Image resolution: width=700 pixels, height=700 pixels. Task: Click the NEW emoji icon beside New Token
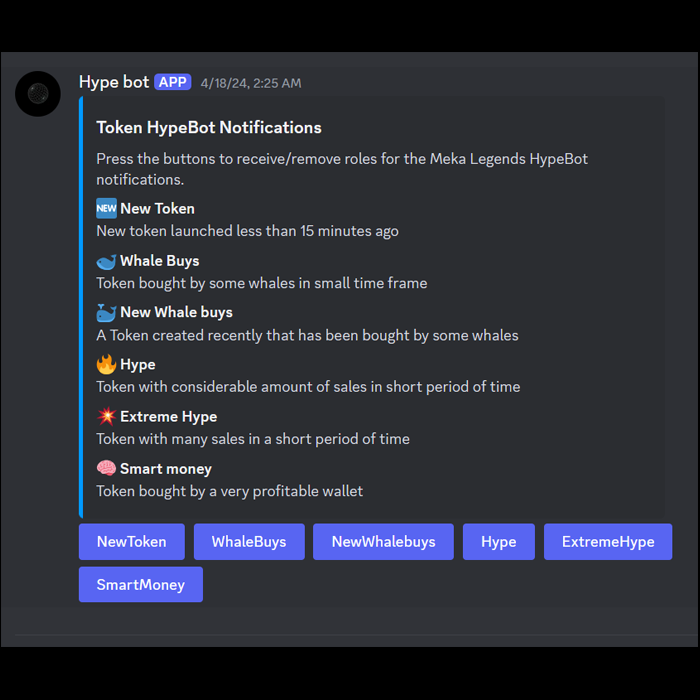click(x=106, y=208)
